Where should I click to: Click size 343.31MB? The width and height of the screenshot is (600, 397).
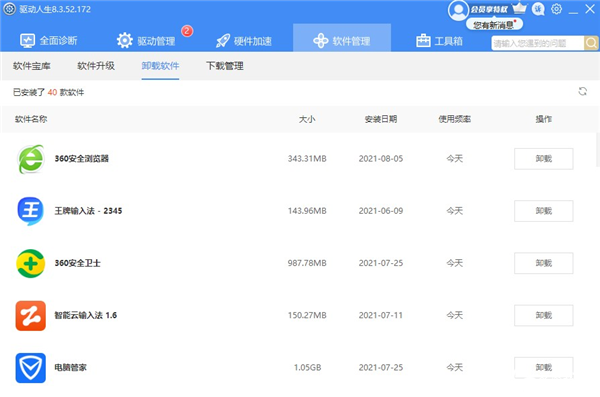(307, 158)
